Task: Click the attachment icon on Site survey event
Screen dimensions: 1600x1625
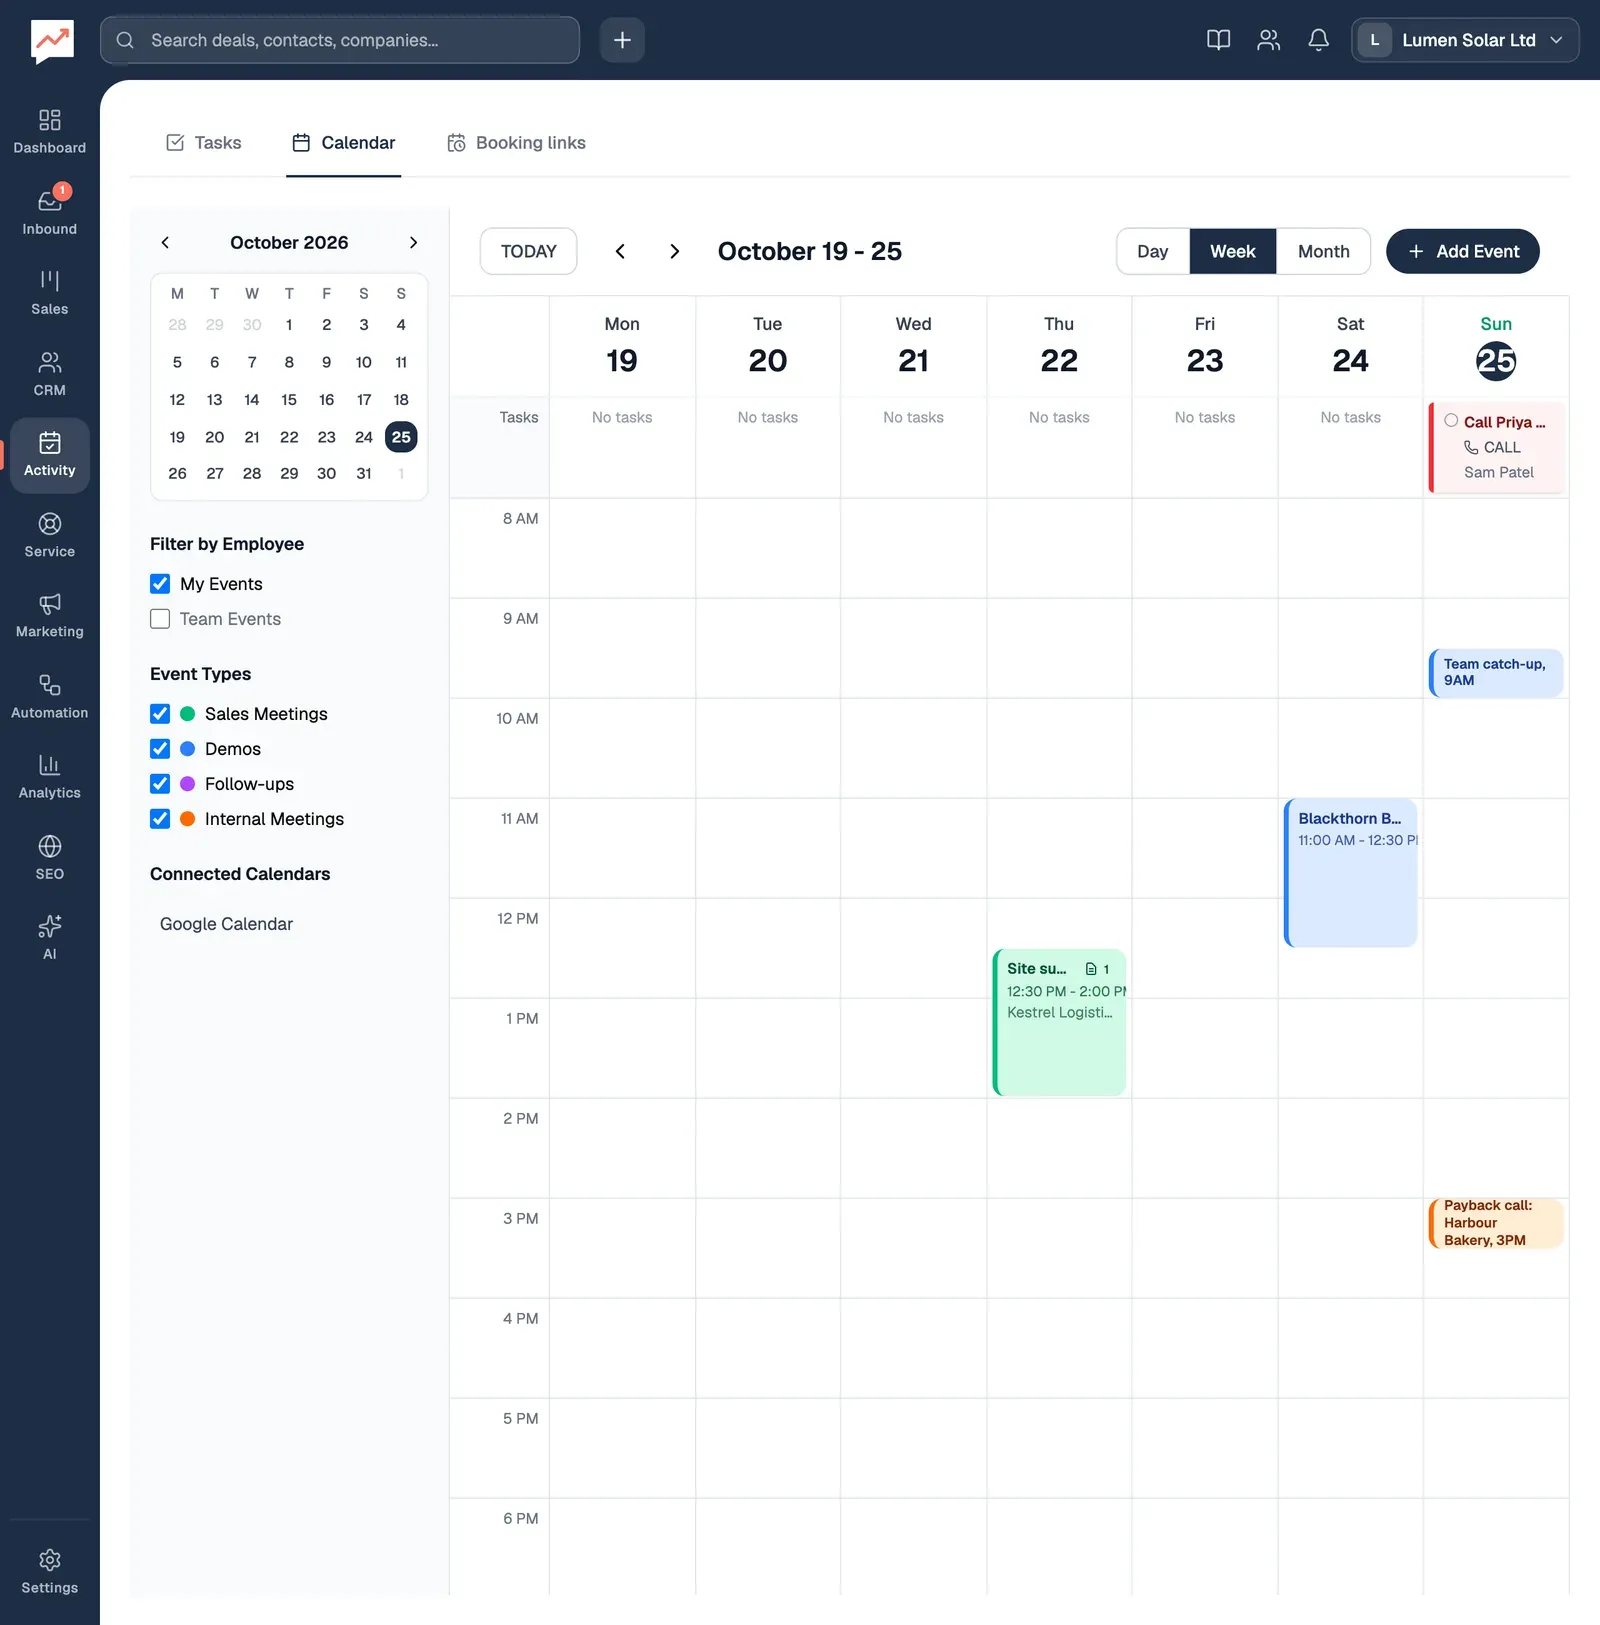Action: [x=1091, y=969]
